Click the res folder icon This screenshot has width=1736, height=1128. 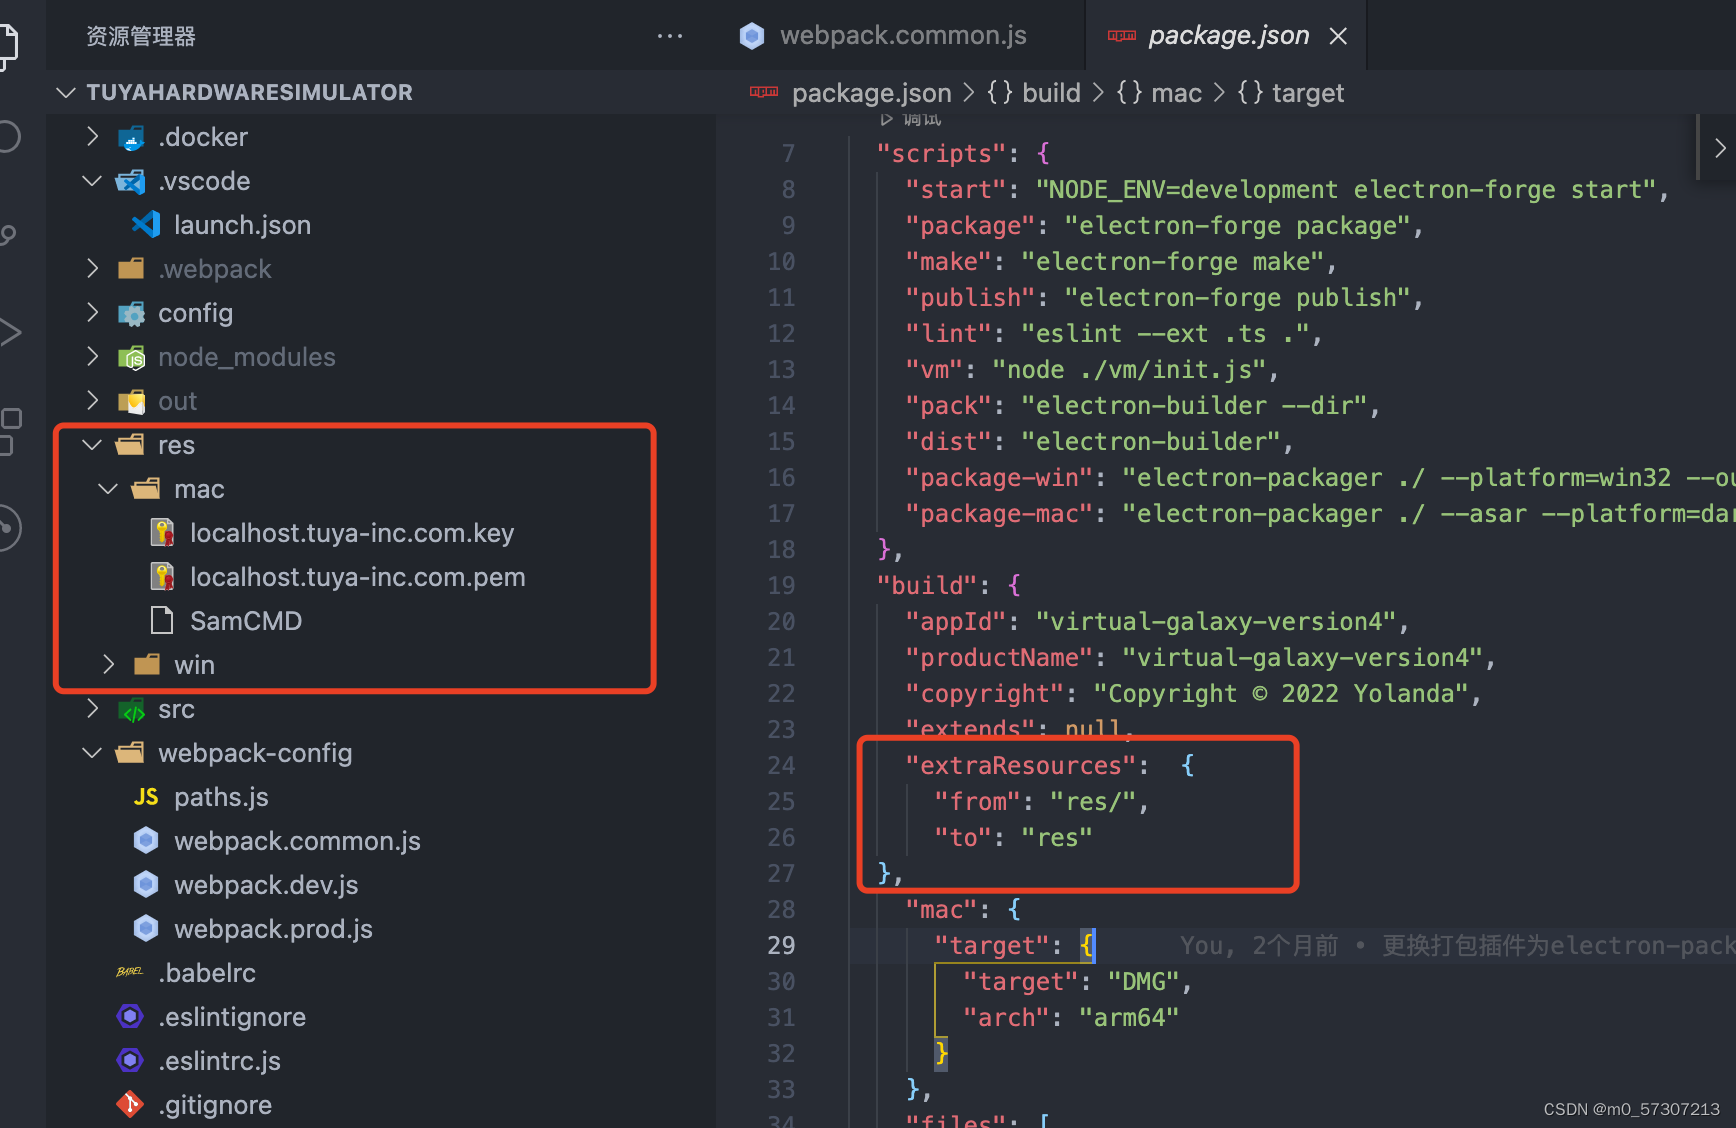[131, 445]
